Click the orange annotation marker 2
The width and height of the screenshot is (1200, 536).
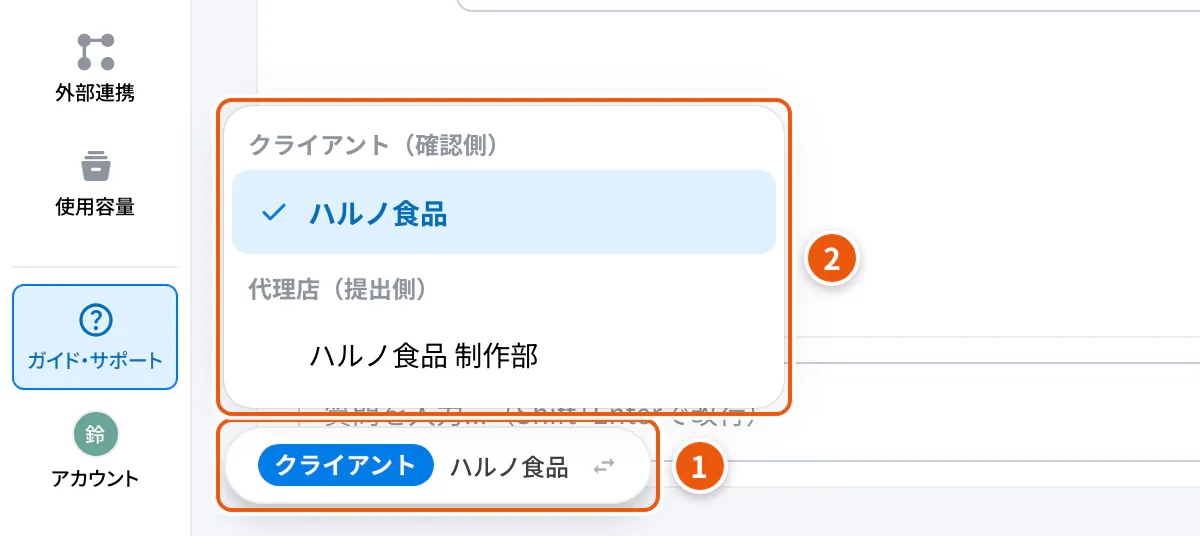(832, 259)
